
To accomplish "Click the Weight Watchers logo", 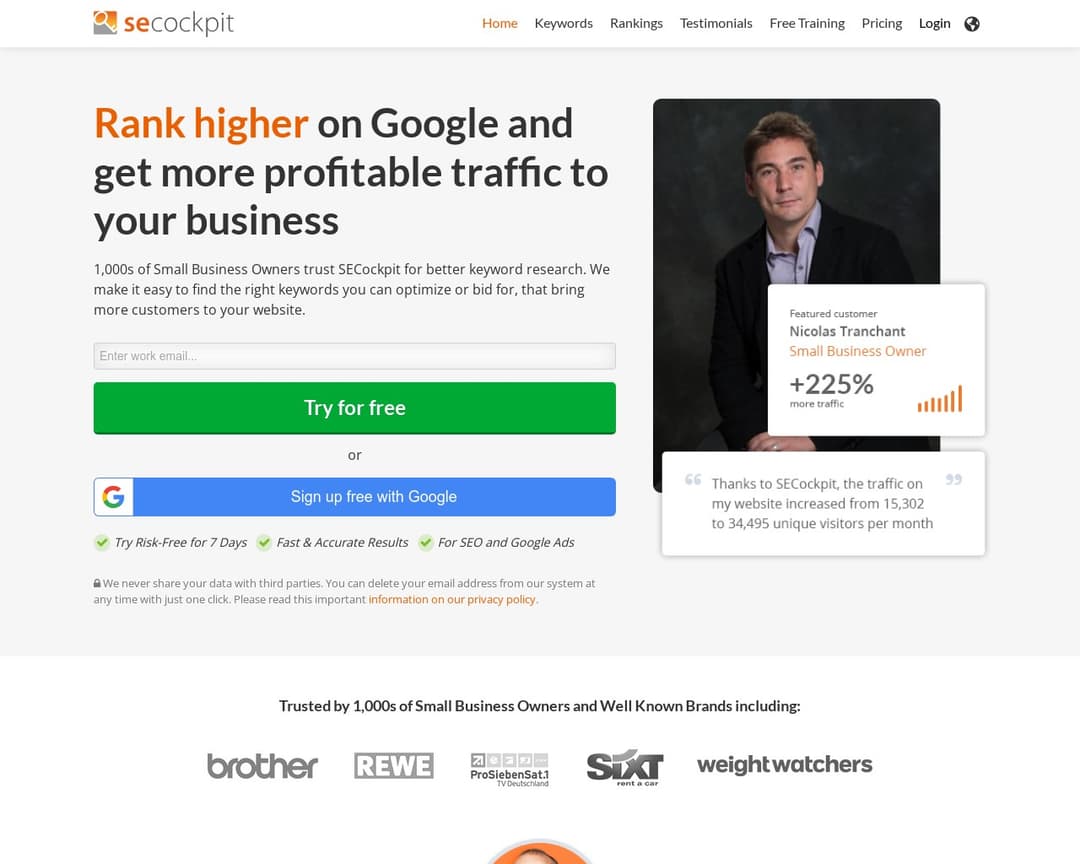I will (785, 764).
